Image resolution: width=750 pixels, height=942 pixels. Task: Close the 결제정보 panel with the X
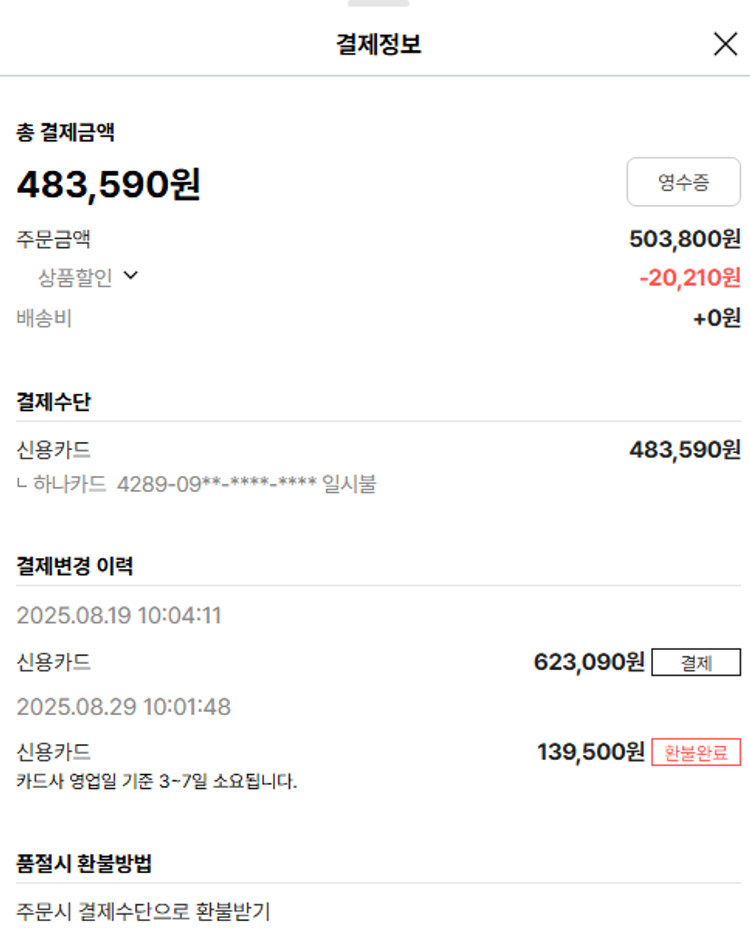point(725,44)
